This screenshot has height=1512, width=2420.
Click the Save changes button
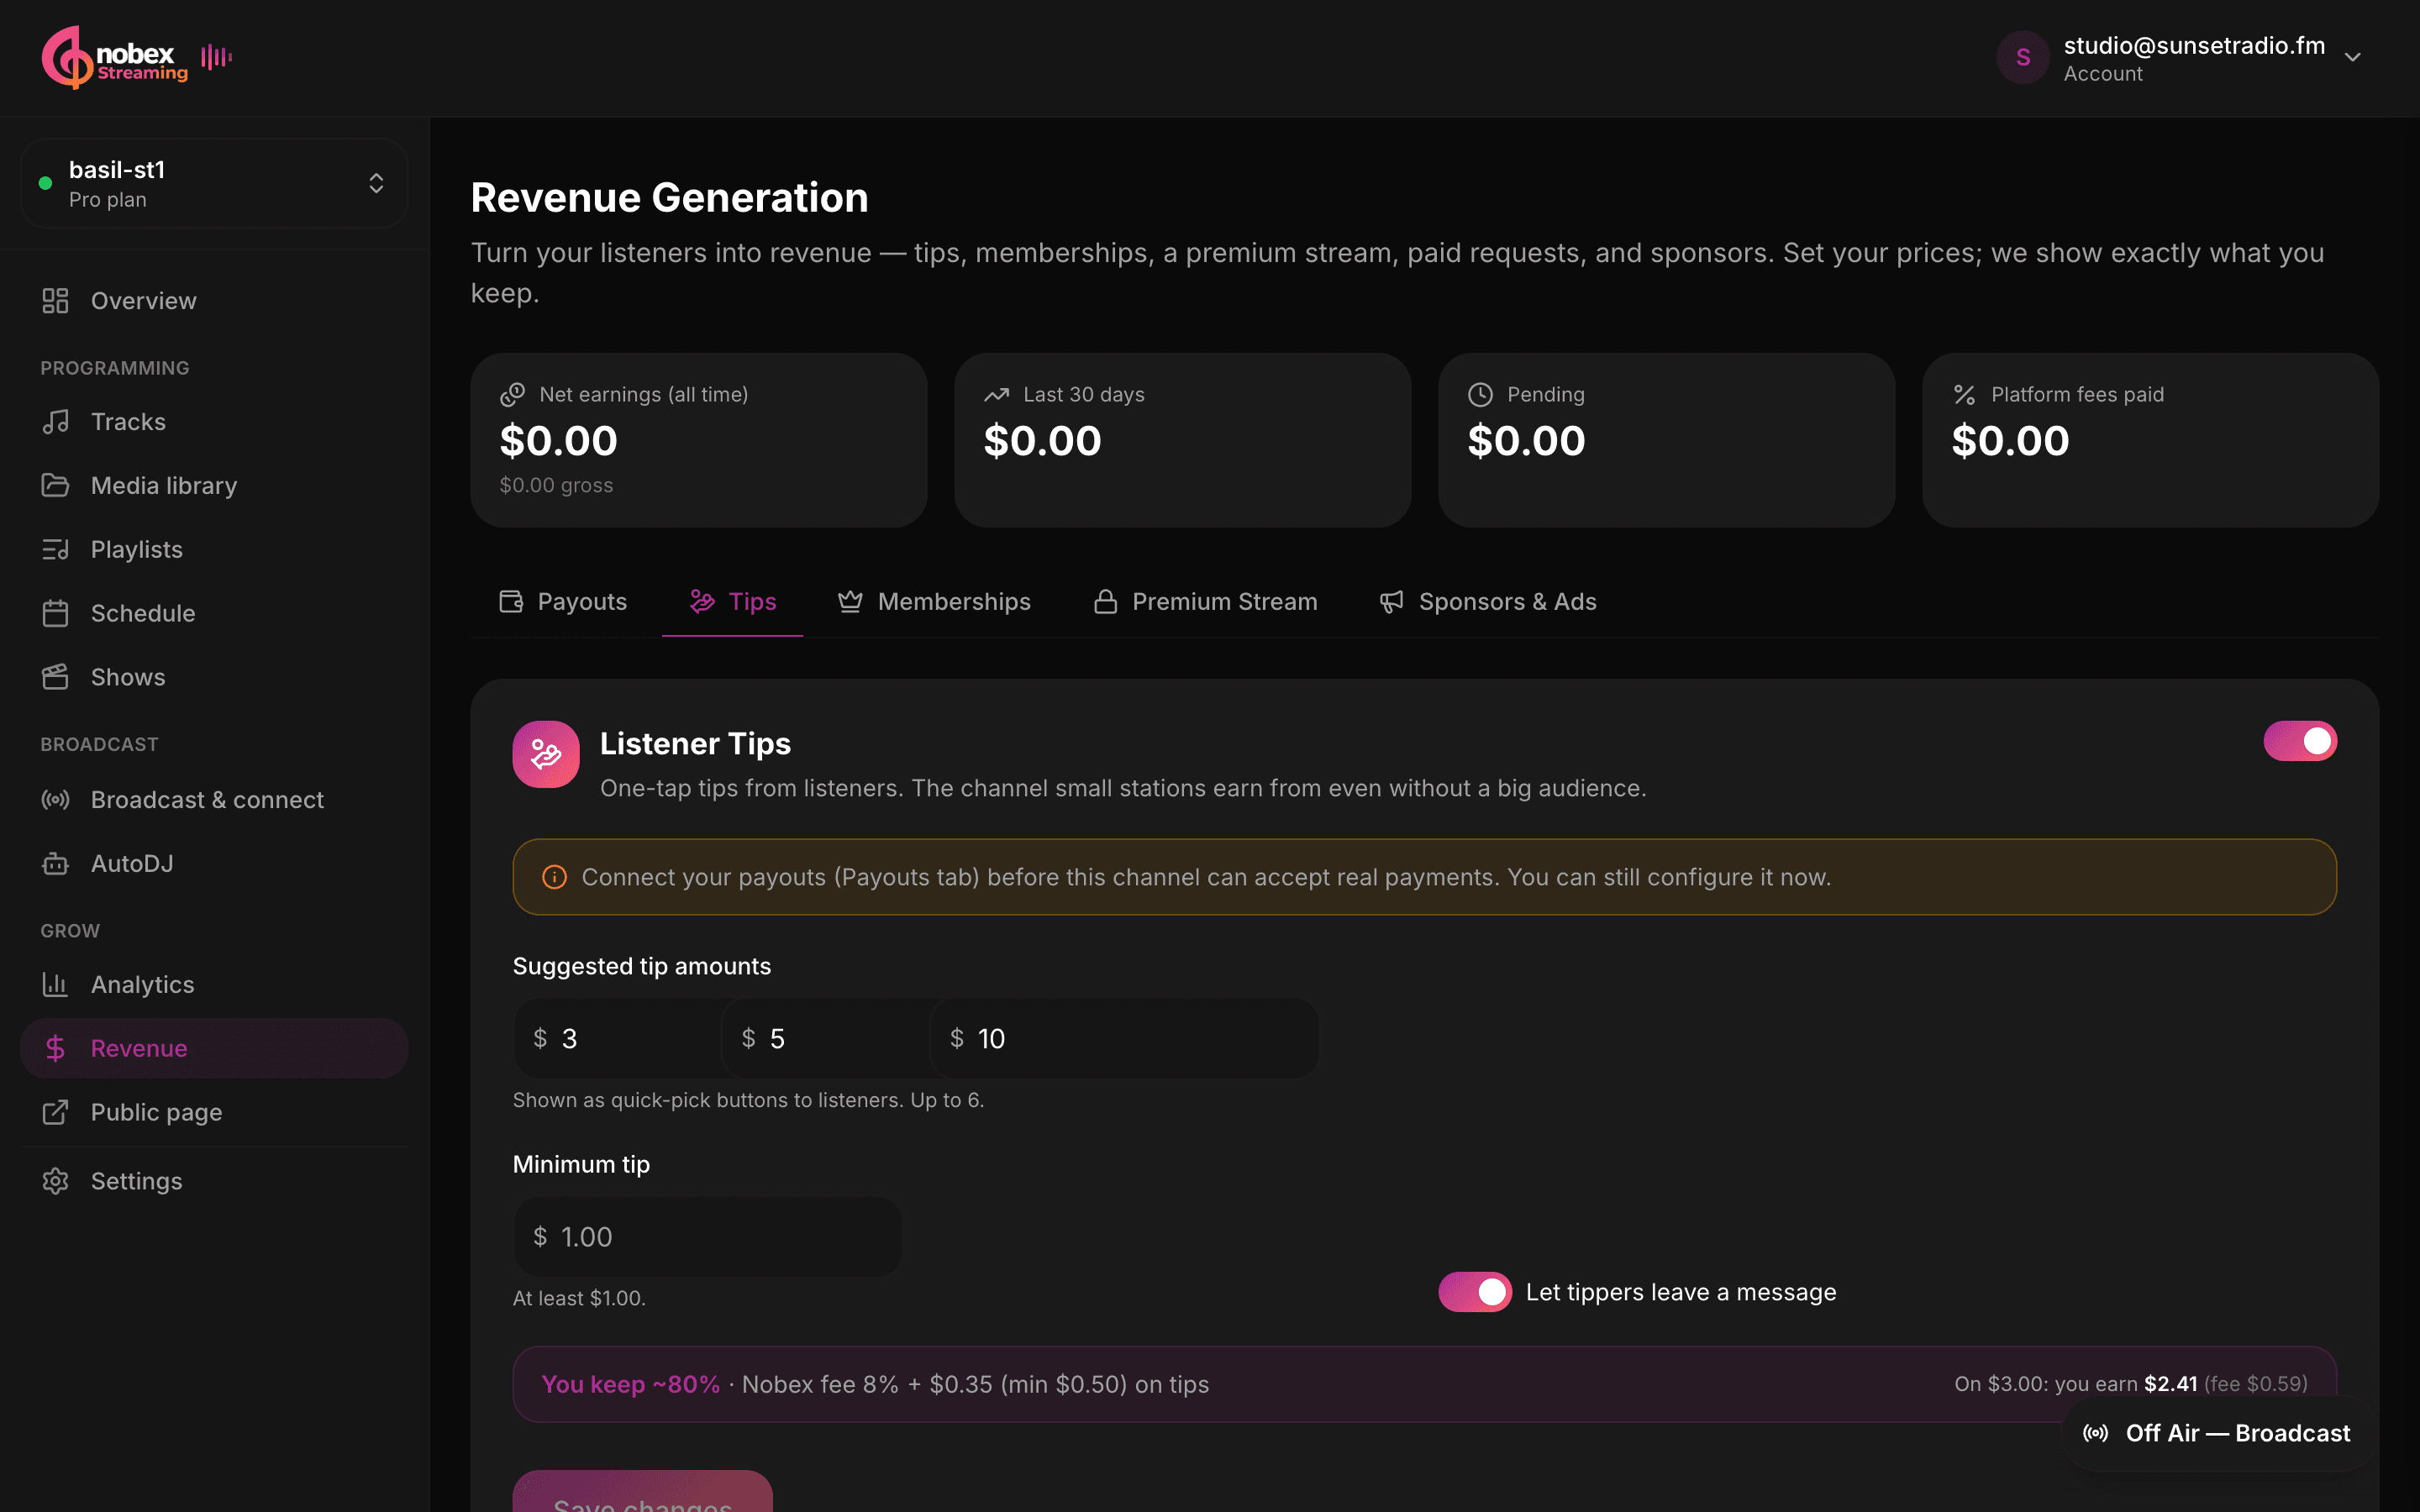click(643, 1492)
